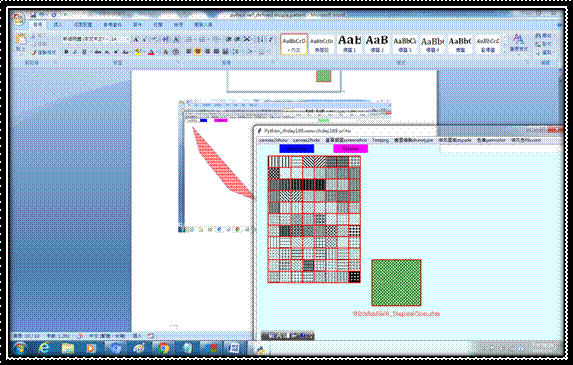Image resolution: width=573 pixels, height=365 pixels.
Task: Click the blue pencolor button
Action: click(x=296, y=149)
